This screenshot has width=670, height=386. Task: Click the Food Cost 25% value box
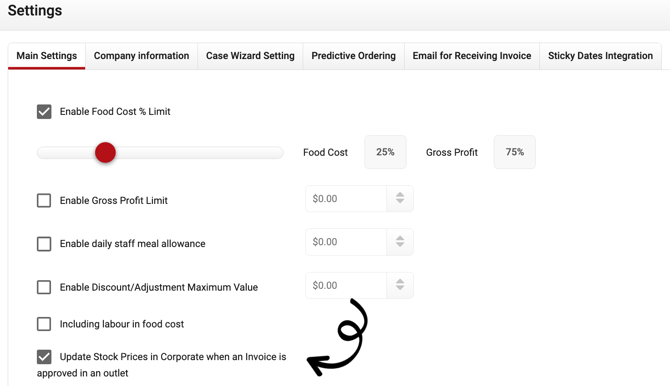[385, 152]
